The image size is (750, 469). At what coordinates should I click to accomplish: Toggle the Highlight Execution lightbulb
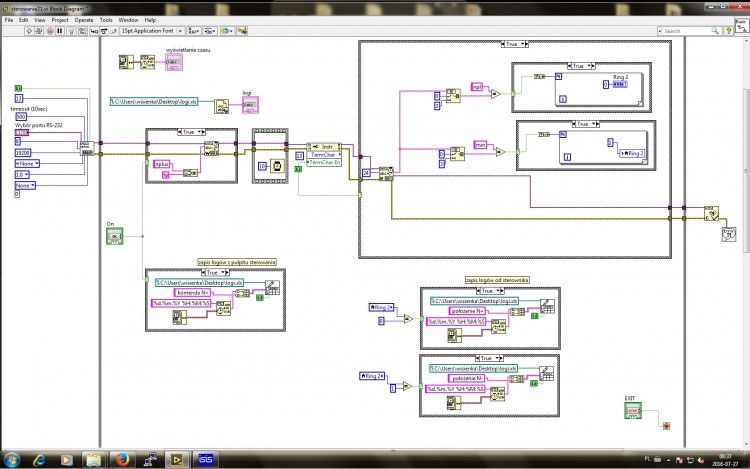point(71,31)
